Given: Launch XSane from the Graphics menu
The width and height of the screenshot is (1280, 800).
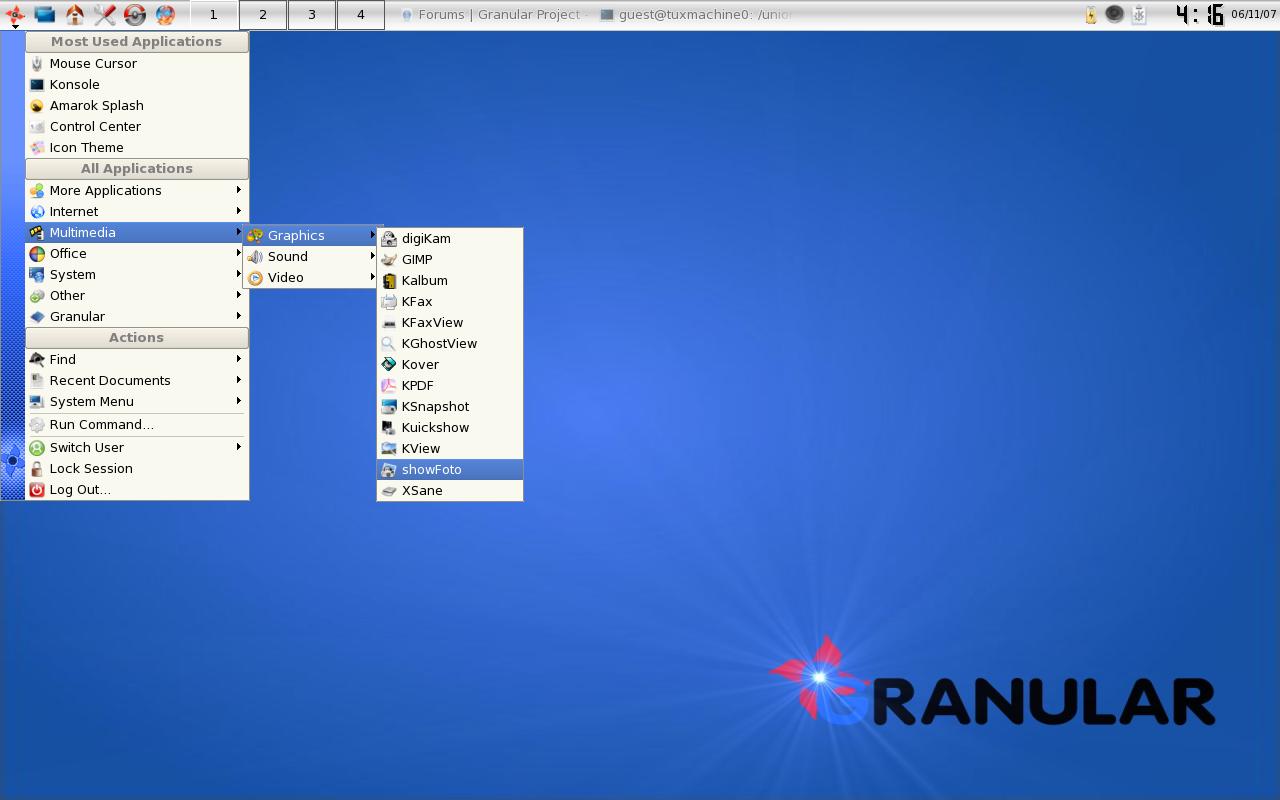Looking at the screenshot, I should click(450, 490).
